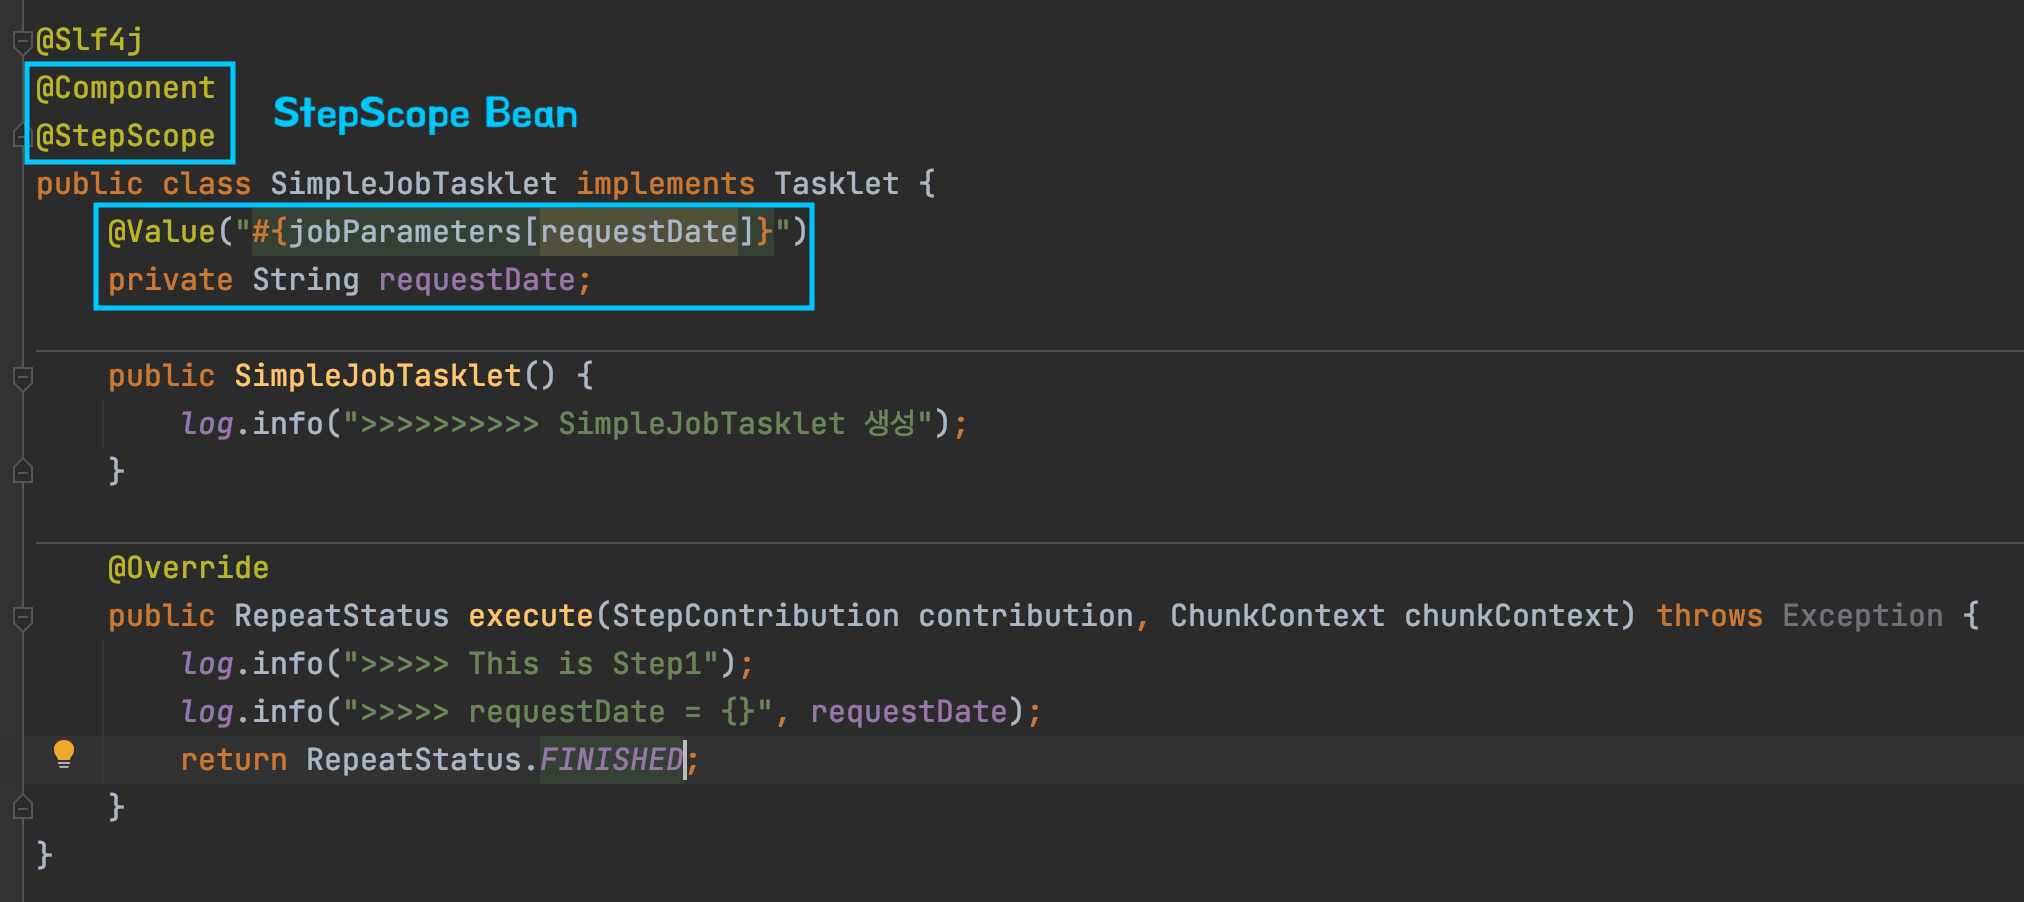
Task: Collapse the SimpleJobTasklet constructor using gutter fold
Action: [22, 377]
